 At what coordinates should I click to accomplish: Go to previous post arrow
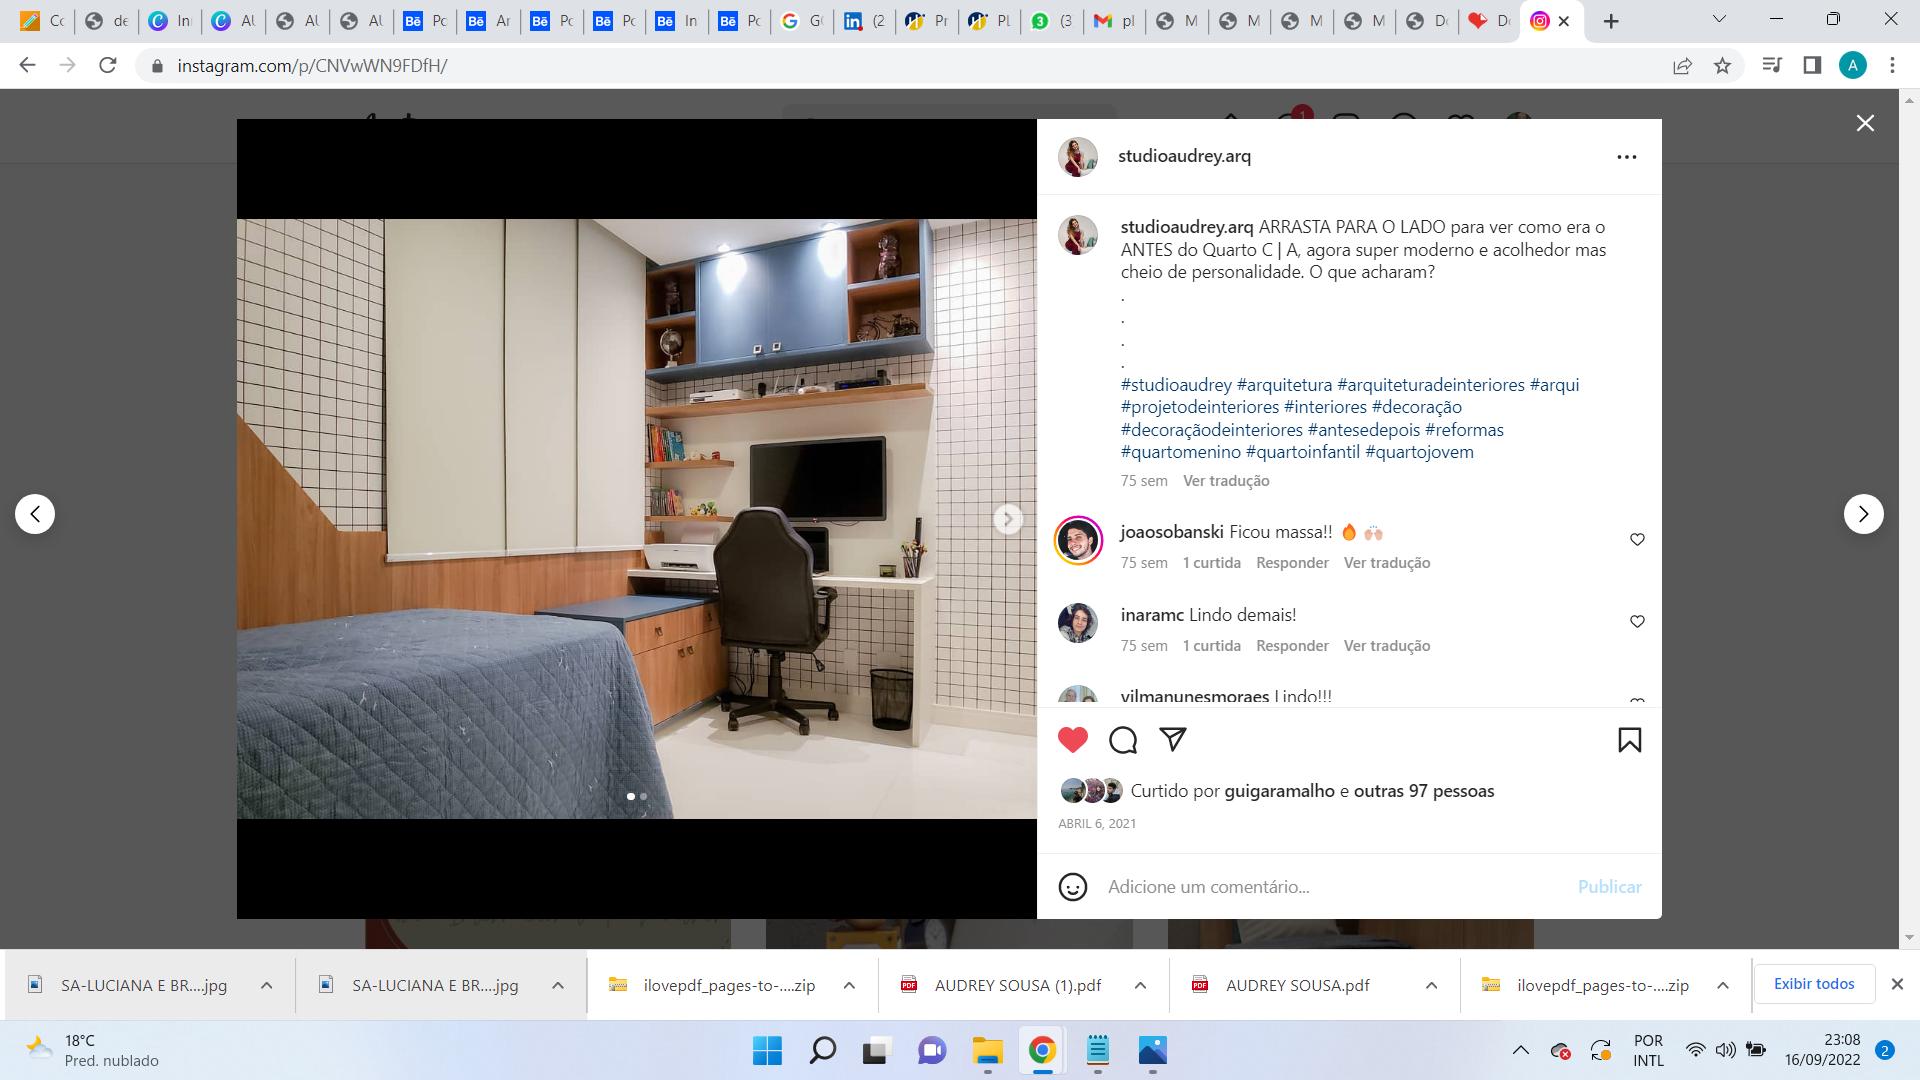click(x=35, y=514)
